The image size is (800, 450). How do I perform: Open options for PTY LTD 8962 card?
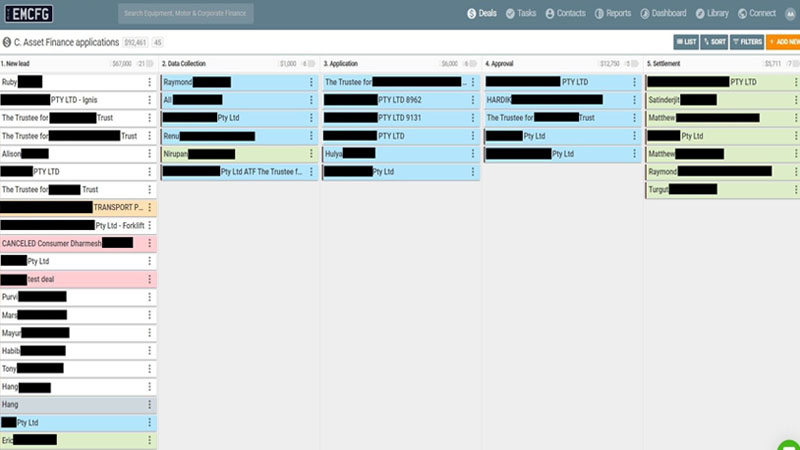point(473,100)
